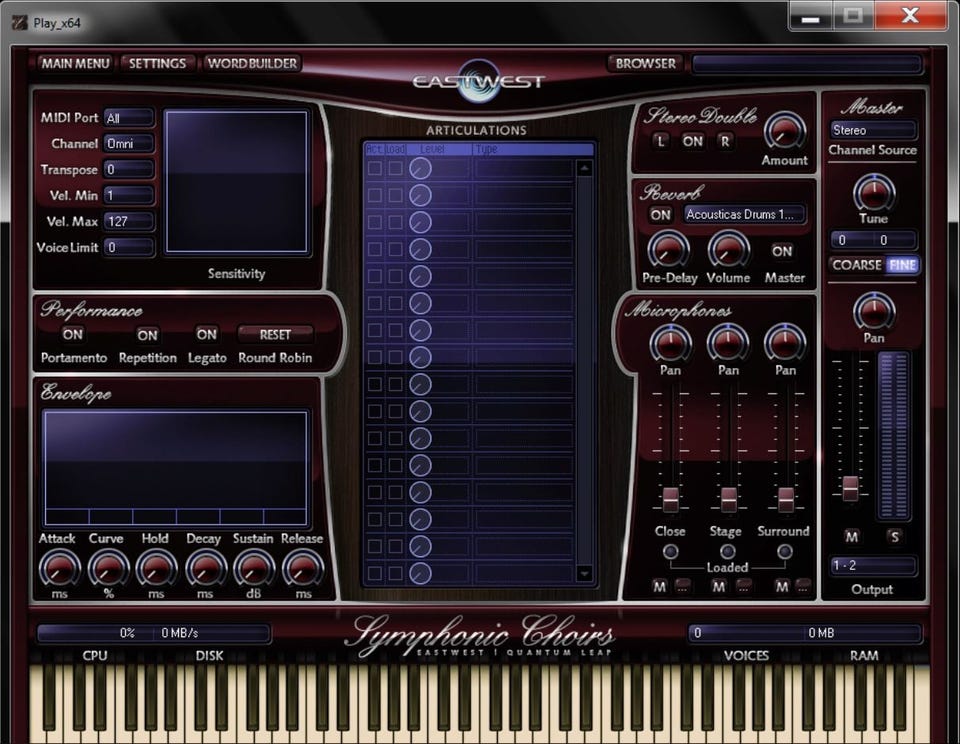Click the Envelope Curve knob
The height and width of the screenshot is (744, 960).
click(x=108, y=568)
